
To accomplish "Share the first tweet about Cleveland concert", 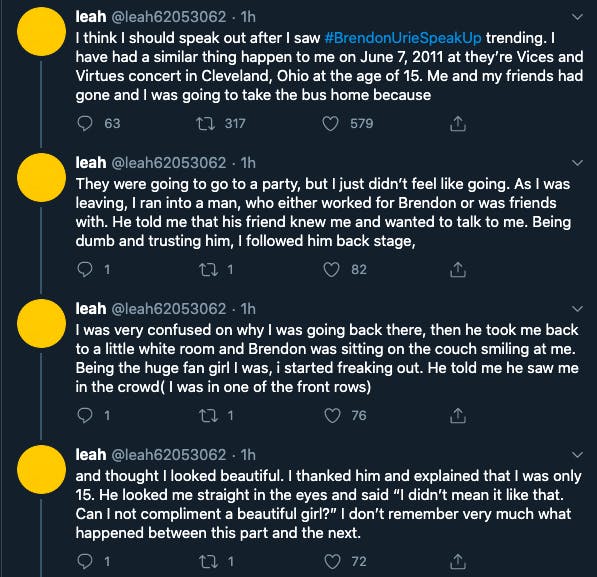I will point(458,123).
